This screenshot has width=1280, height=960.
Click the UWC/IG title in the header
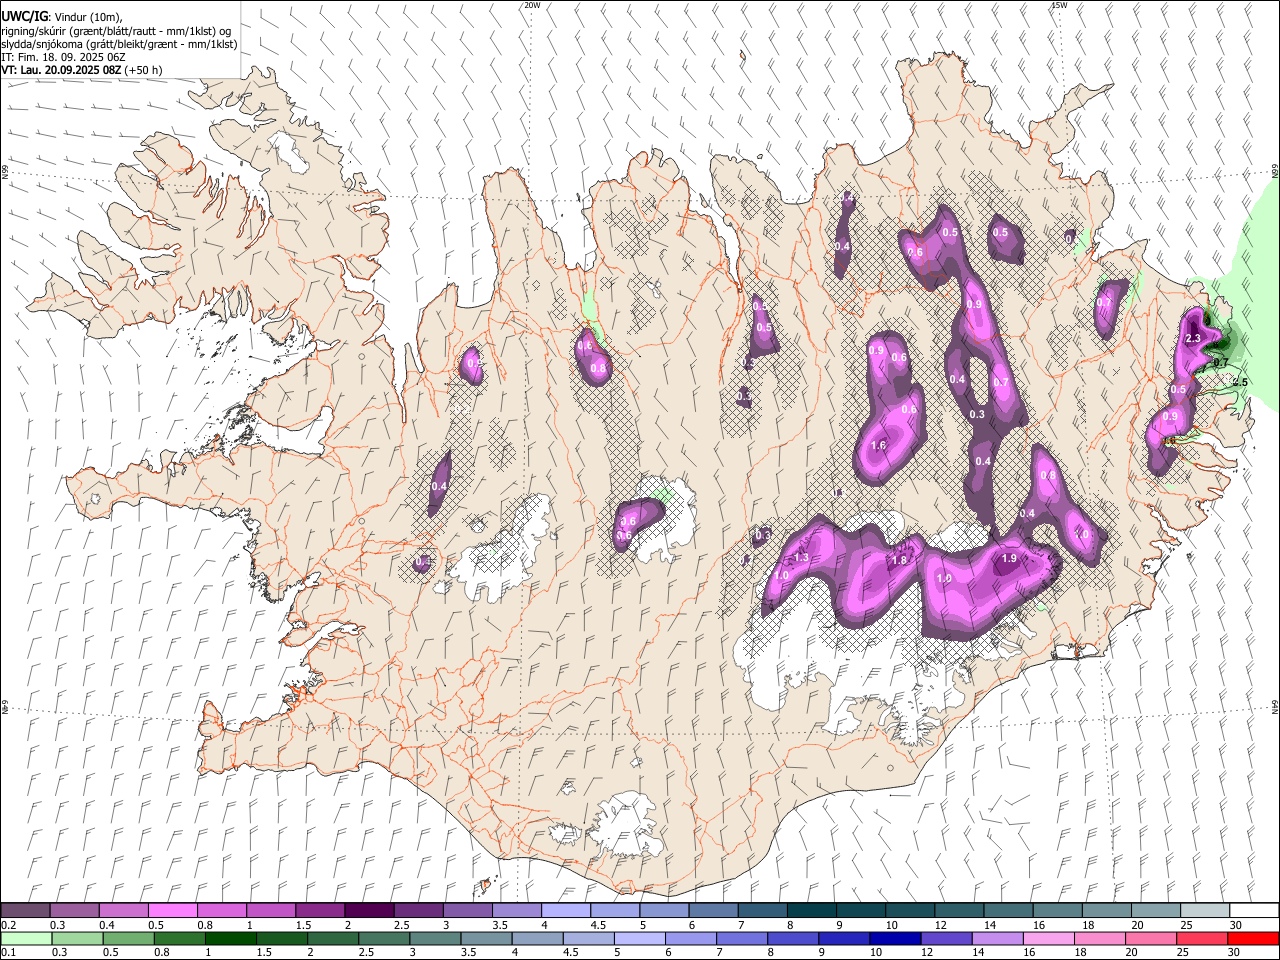[x=24, y=17]
